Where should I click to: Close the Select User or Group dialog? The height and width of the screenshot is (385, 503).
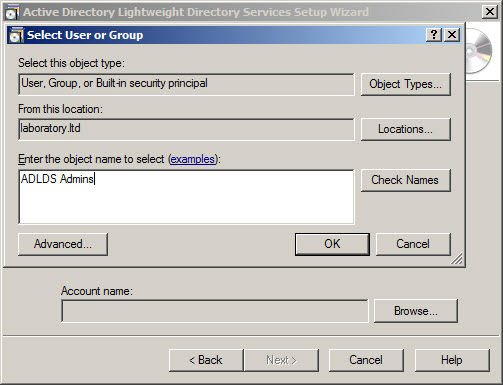(x=452, y=35)
